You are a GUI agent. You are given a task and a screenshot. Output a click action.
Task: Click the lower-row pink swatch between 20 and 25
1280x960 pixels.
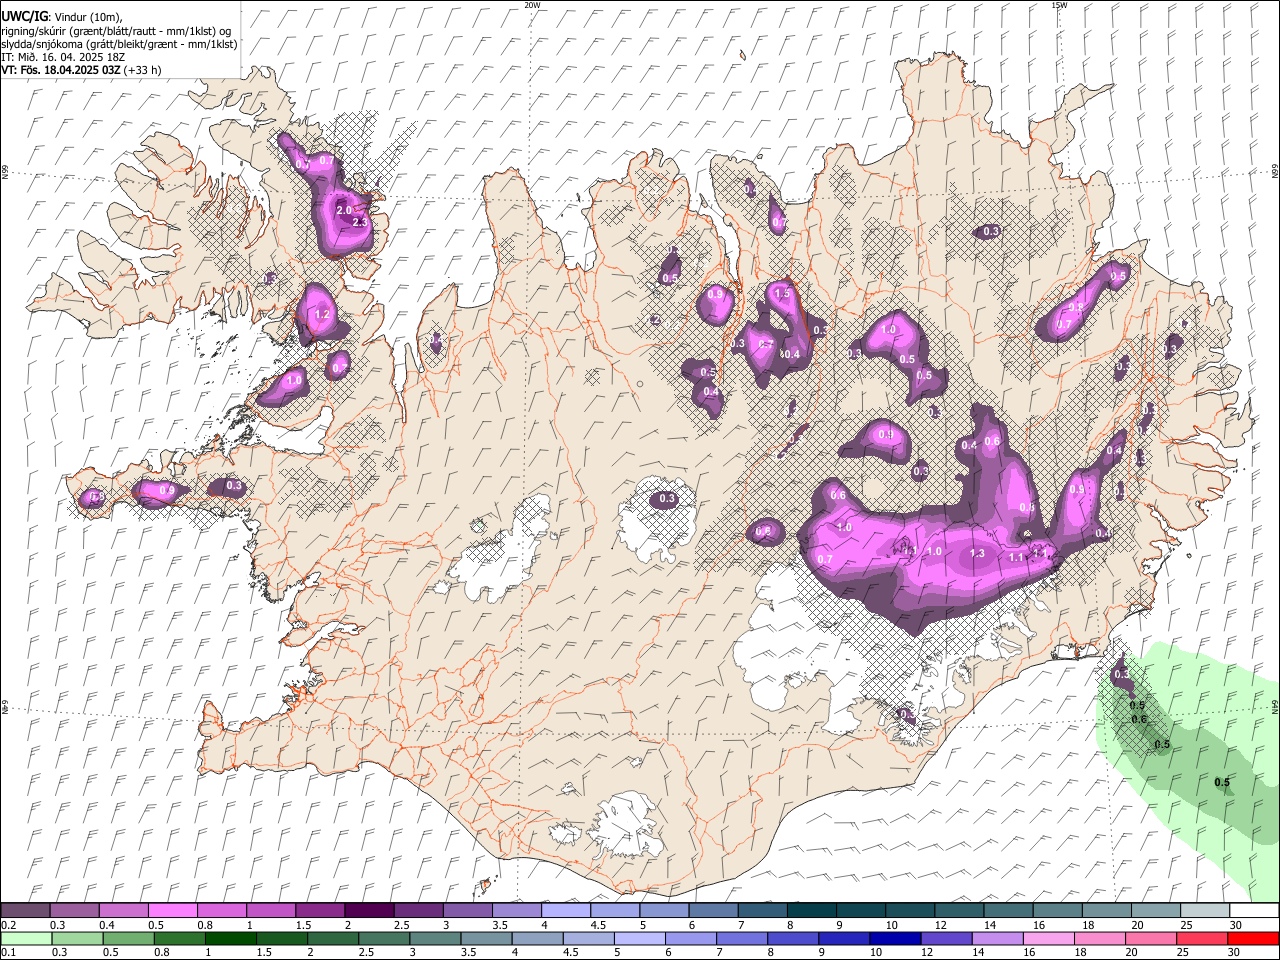pyautogui.click(x=1149, y=938)
